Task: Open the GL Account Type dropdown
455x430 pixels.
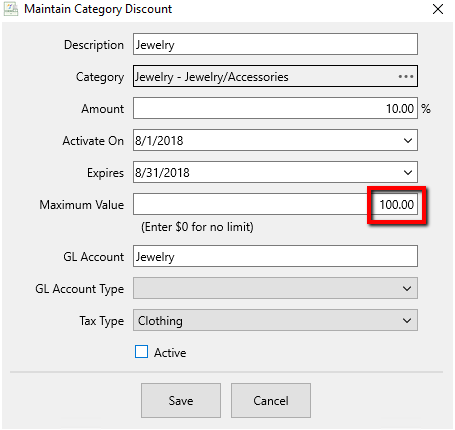Action: pyautogui.click(x=275, y=288)
